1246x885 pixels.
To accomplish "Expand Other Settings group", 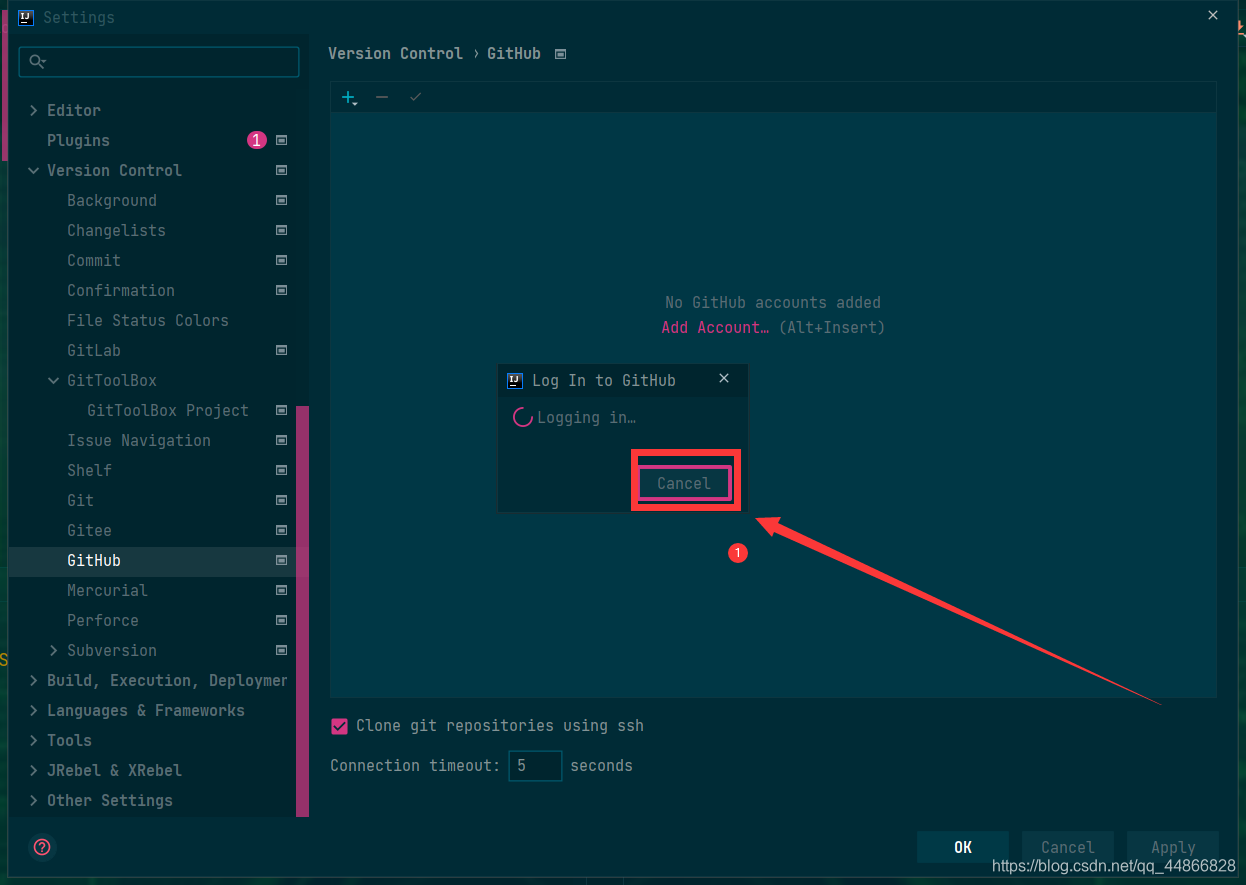I will [34, 800].
